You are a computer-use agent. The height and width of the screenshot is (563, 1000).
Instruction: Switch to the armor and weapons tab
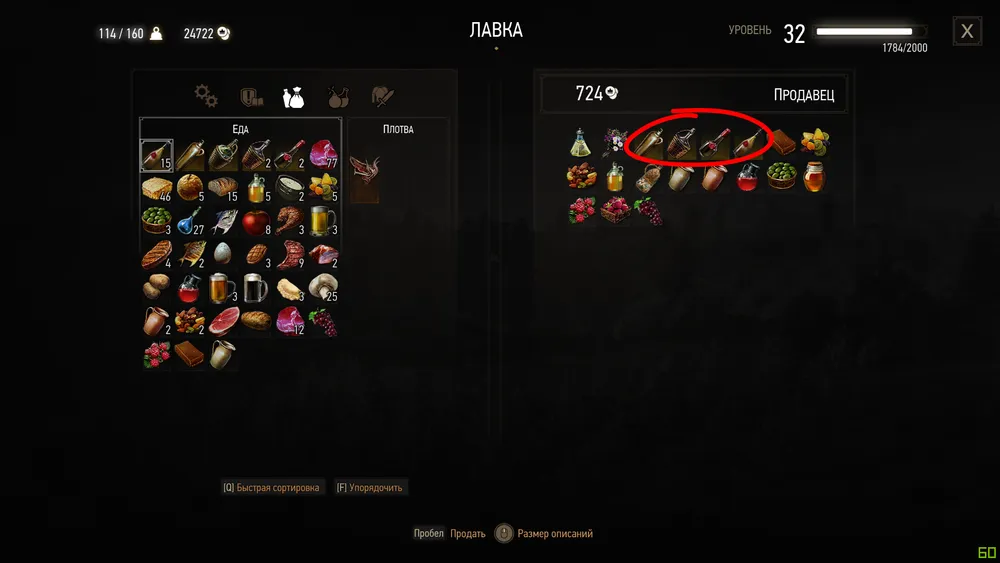pos(251,97)
